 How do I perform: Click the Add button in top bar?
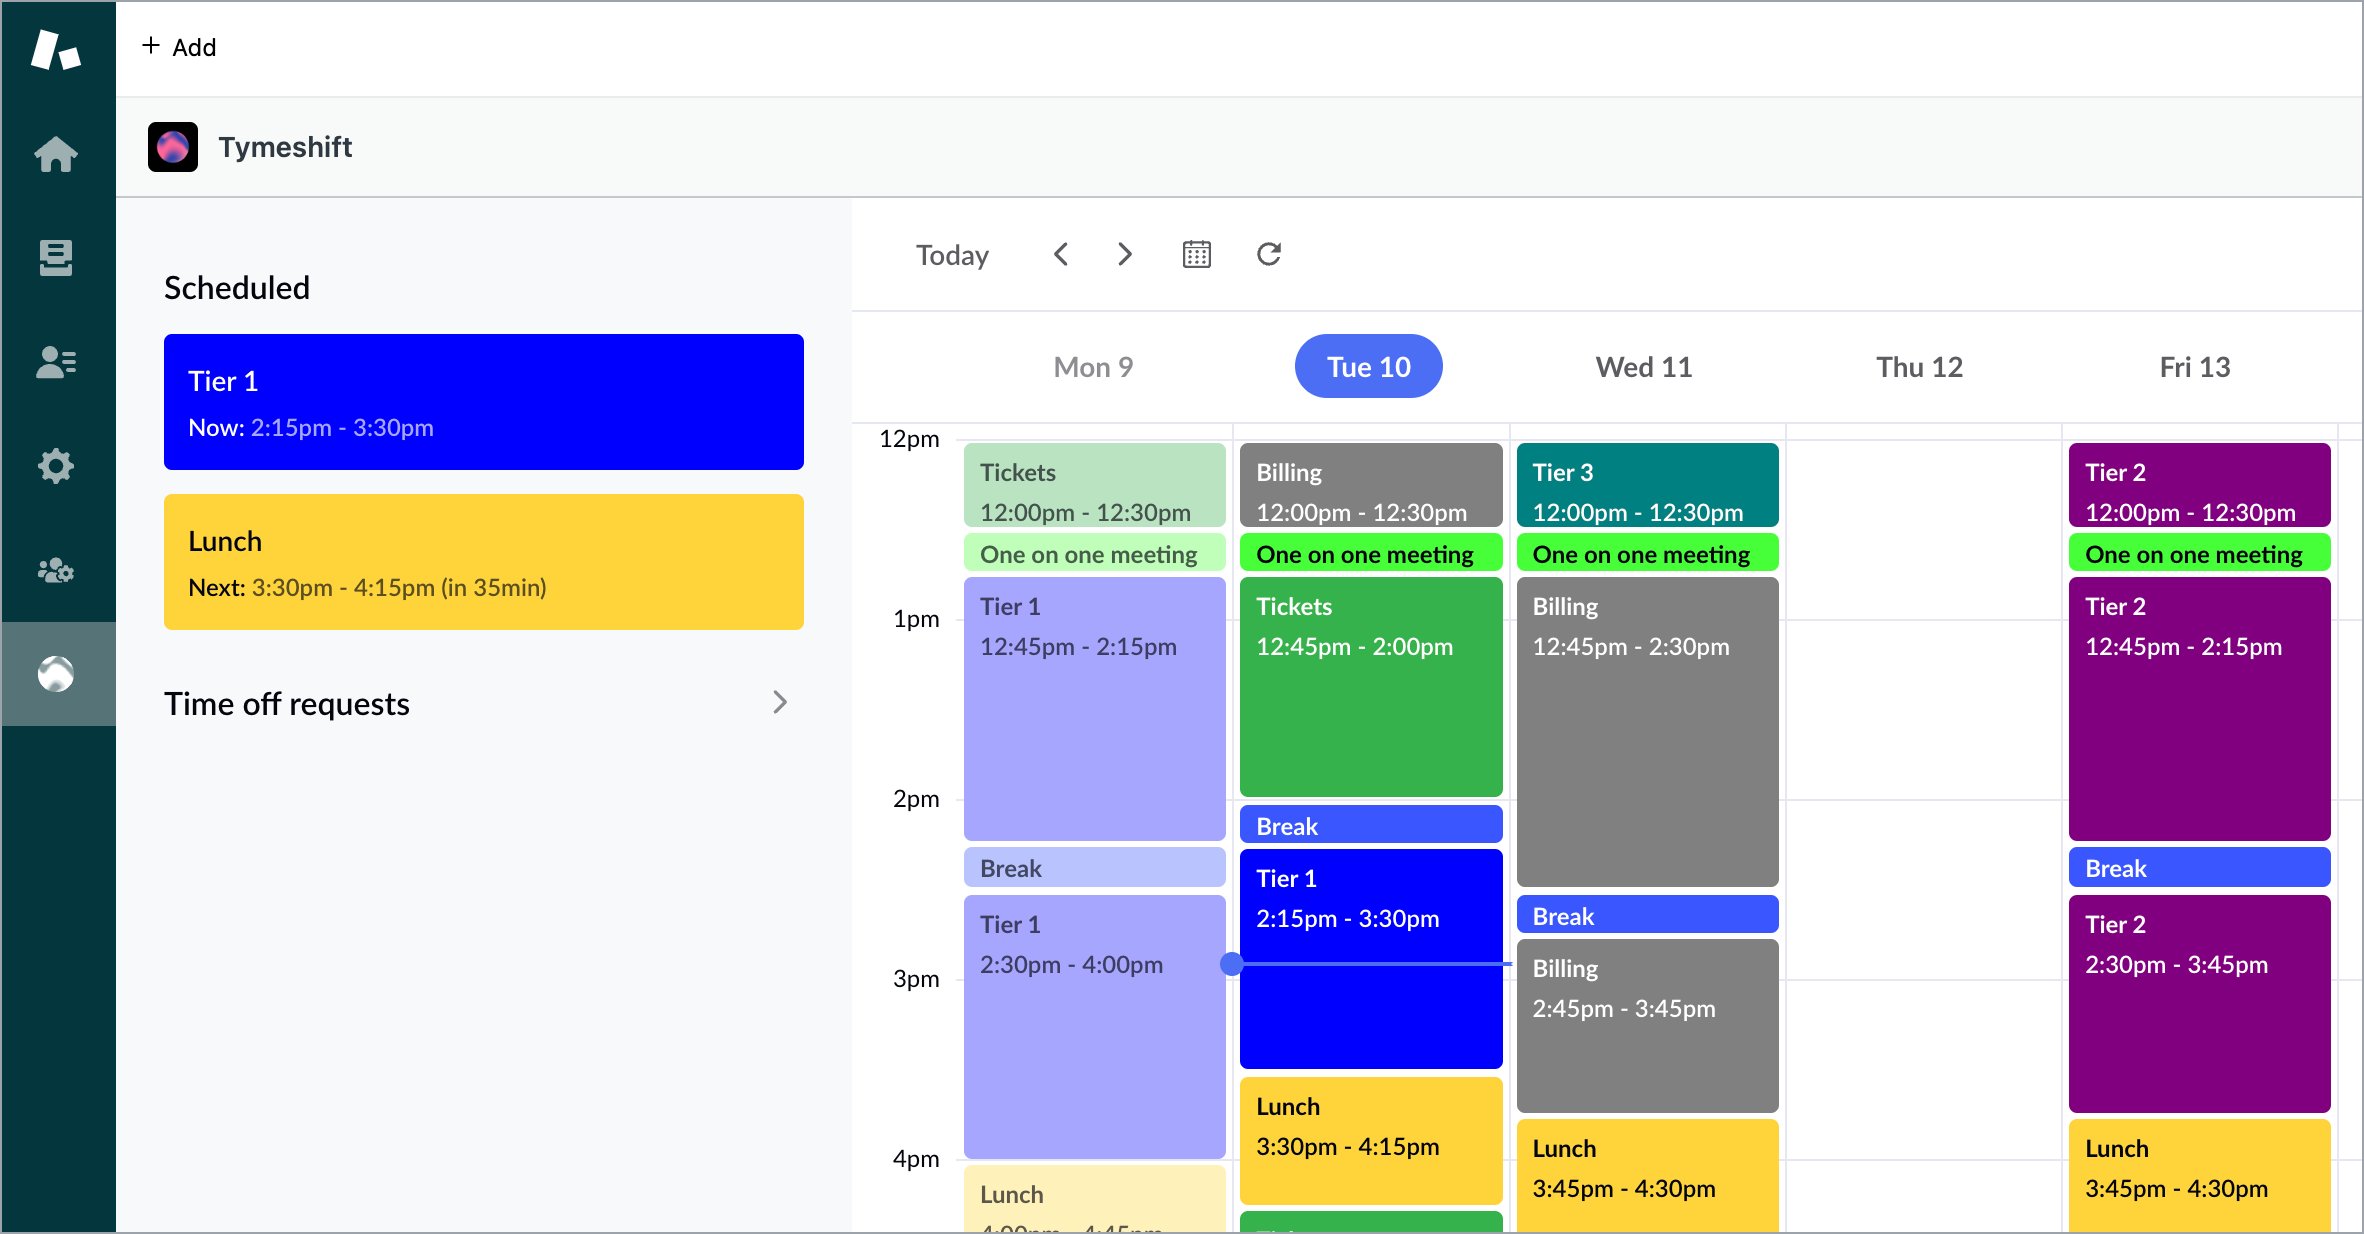click(180, 47)
